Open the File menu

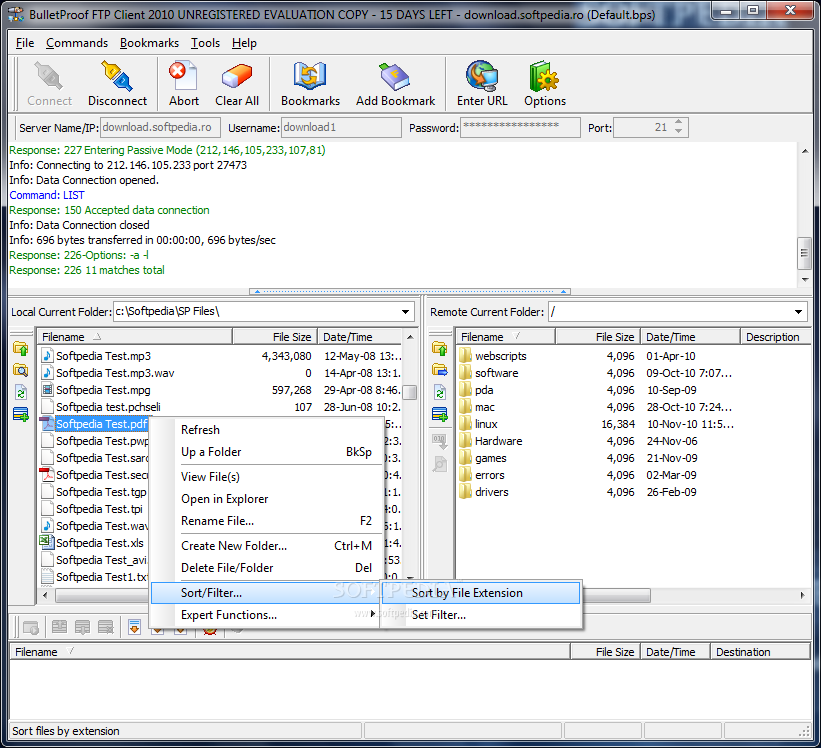pyautogui.click(x=25, y=43)
